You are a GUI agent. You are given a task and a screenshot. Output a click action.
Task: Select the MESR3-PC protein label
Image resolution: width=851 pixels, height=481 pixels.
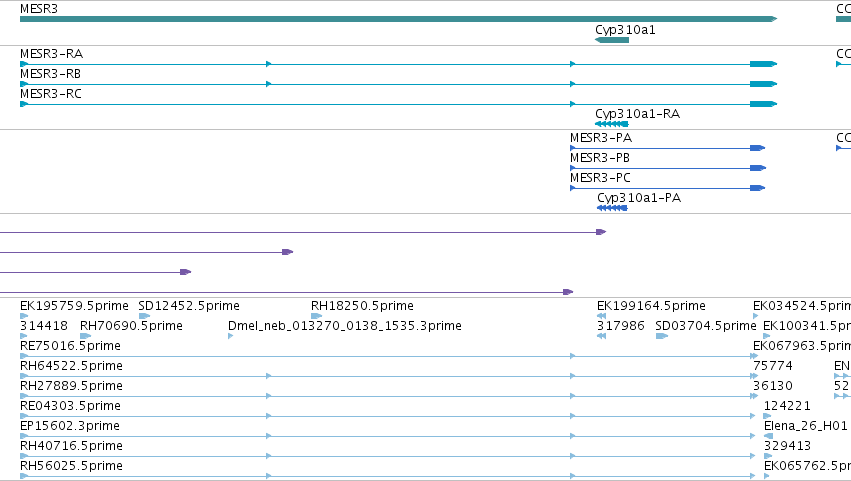coord(600,178)
